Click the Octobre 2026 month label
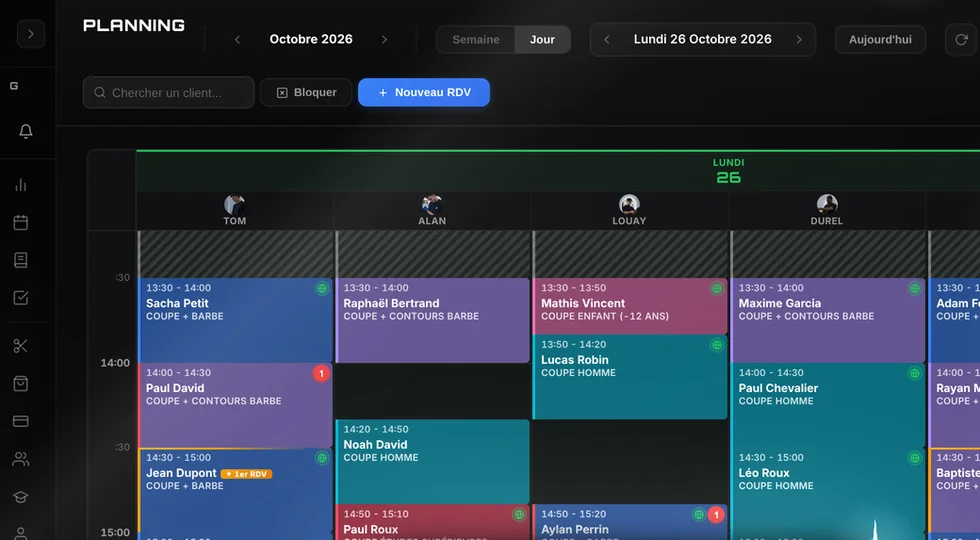 (311, 39)
